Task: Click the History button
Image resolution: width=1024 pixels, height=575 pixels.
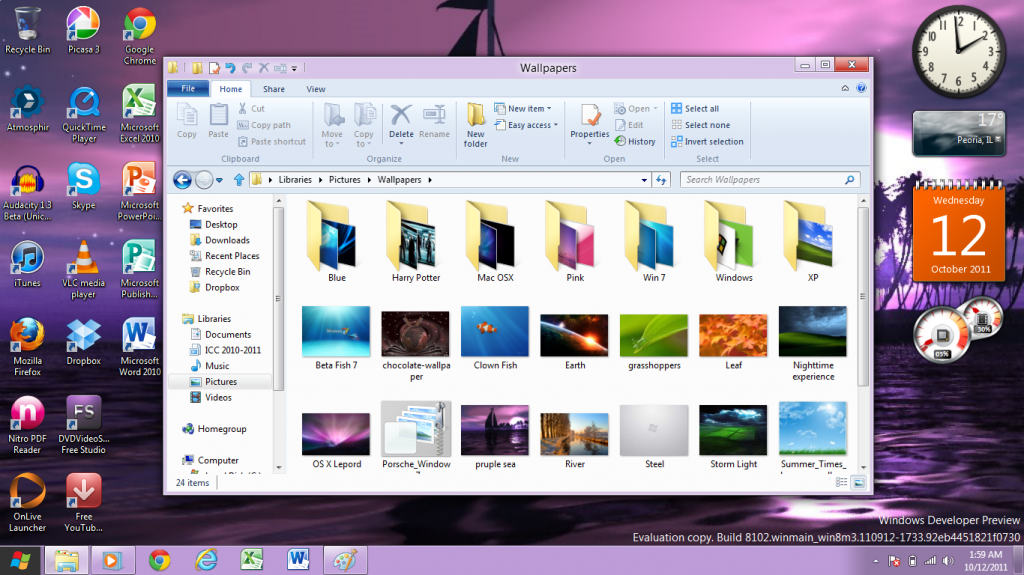Action: (x=635, y=141)
